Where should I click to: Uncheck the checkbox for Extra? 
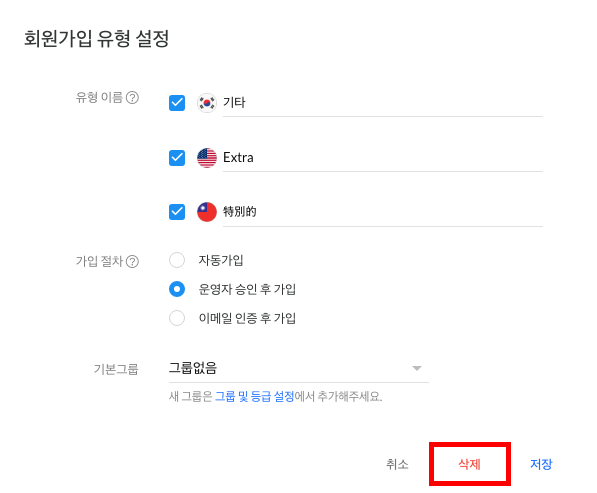pos(177,158)
